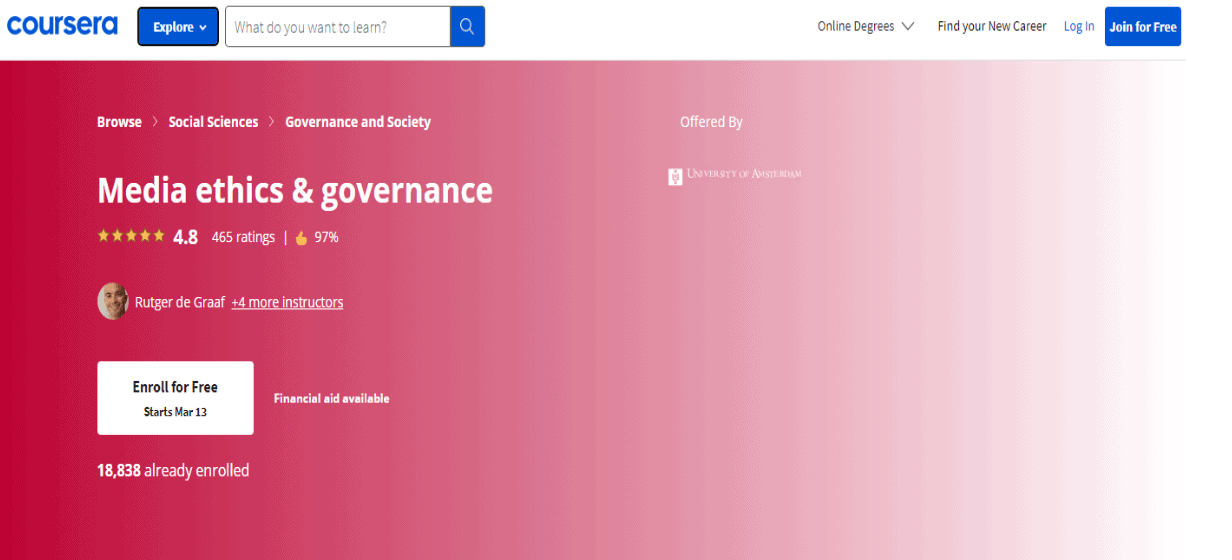Open the Financial aid available link

click(331, 398)
